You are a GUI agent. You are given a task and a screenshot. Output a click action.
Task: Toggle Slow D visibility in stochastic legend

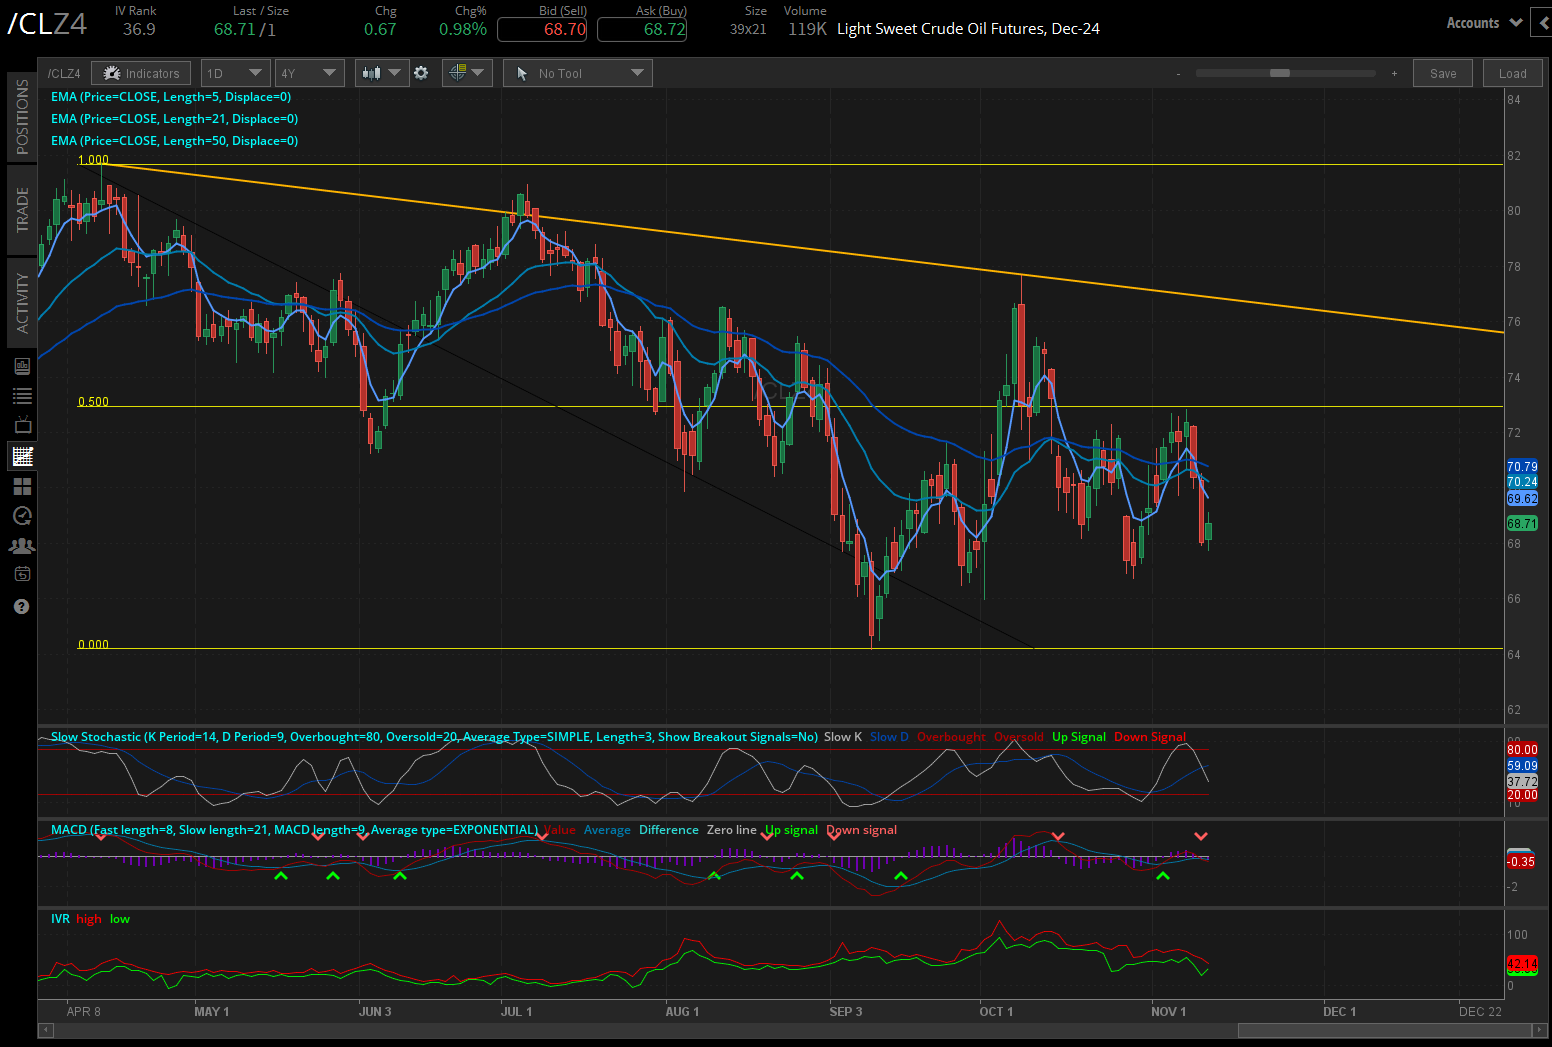tap(888, 737)
